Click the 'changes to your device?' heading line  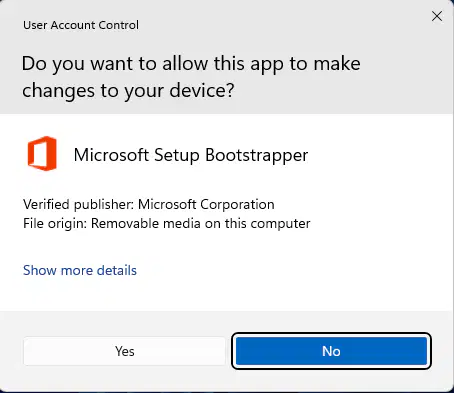pyautogui.click(x=128, y=91)
